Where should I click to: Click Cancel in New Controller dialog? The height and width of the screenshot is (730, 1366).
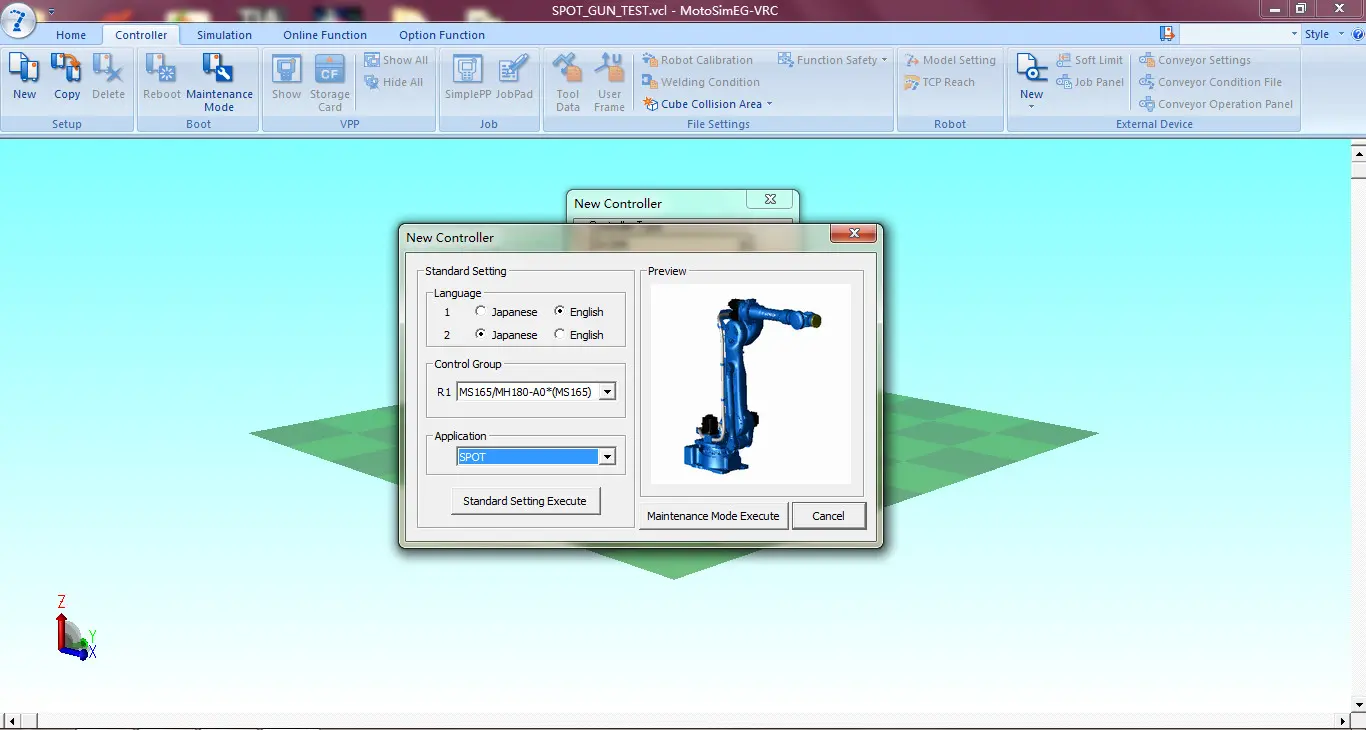pos(828,516)
